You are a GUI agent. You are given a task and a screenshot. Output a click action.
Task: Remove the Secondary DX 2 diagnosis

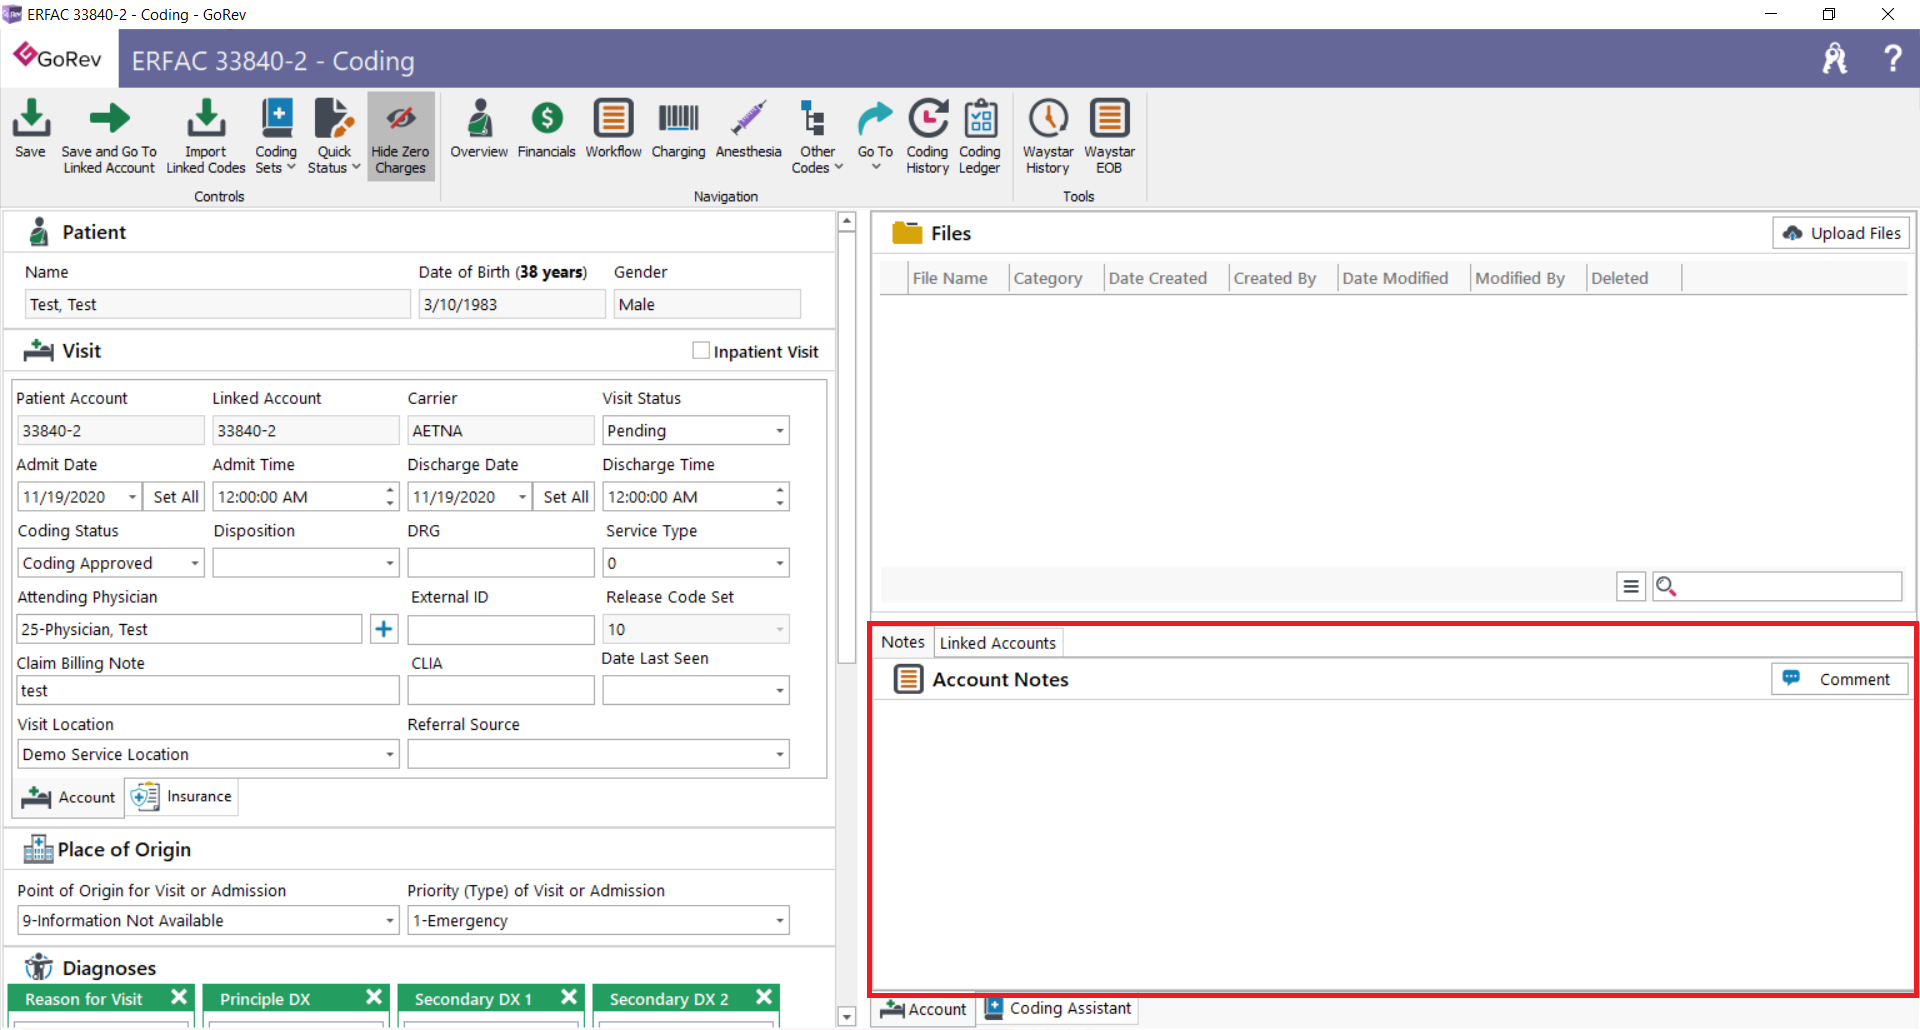(764, 997)
